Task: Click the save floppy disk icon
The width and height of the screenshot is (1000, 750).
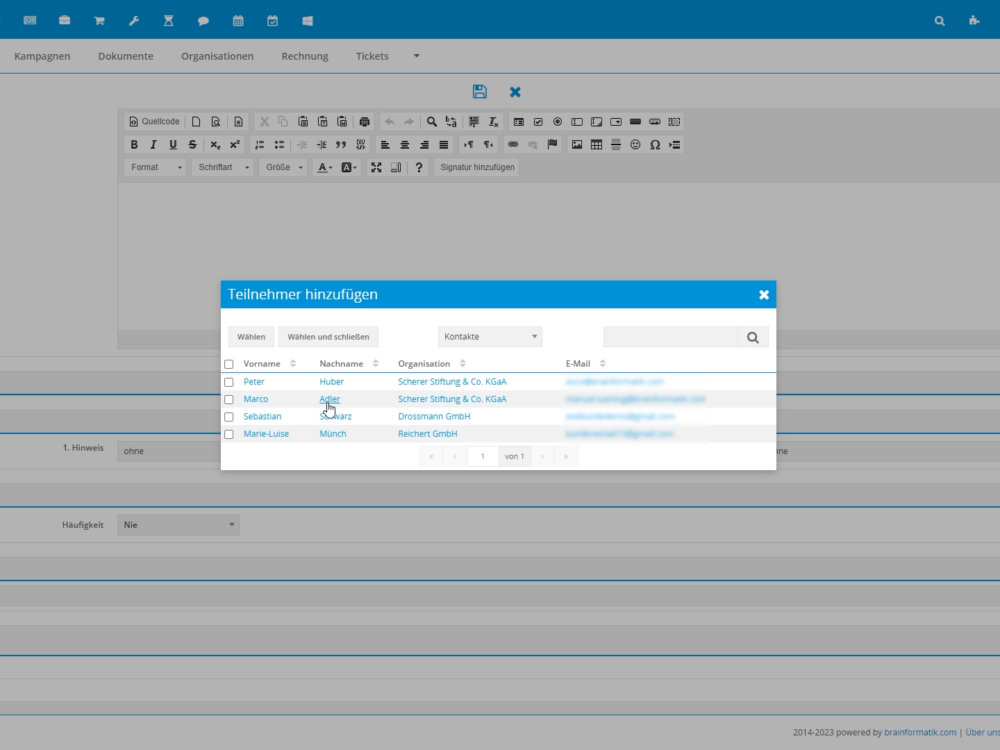Action: (479, 92)
